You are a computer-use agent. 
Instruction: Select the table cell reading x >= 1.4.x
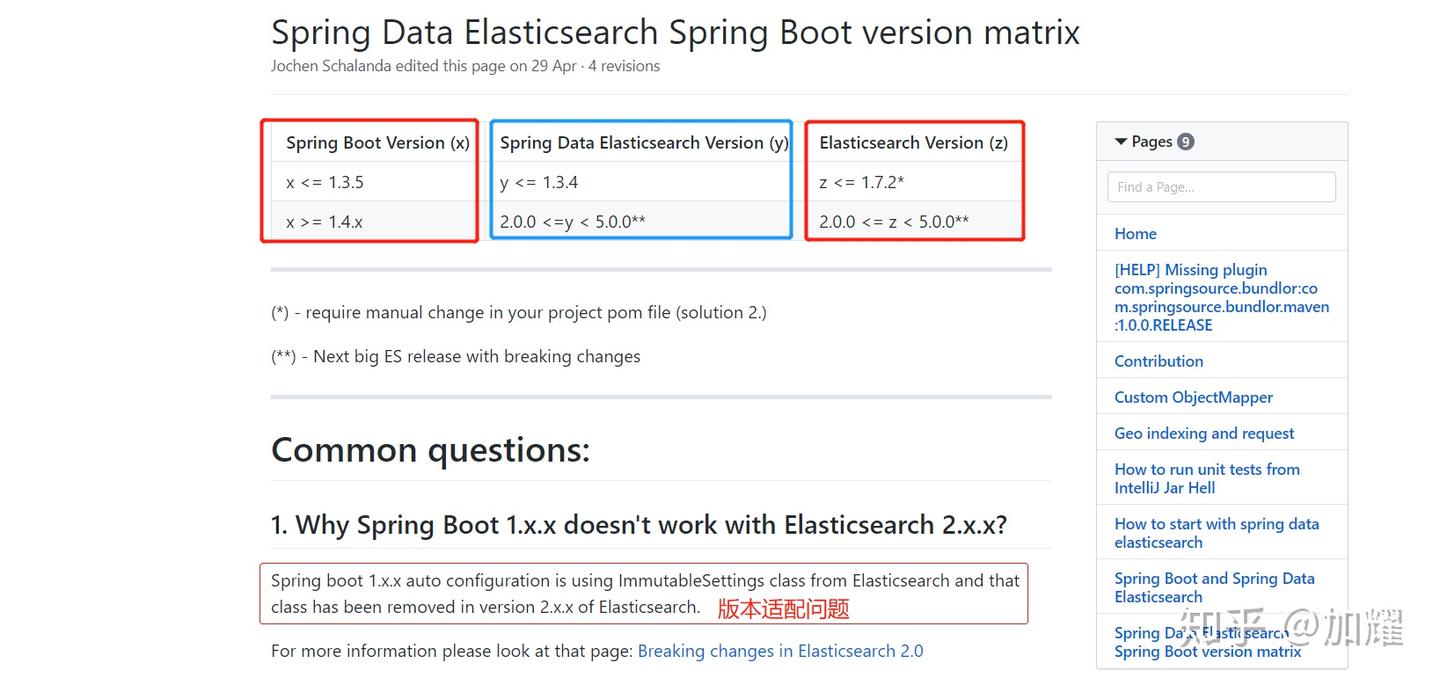tap(321, 221)
